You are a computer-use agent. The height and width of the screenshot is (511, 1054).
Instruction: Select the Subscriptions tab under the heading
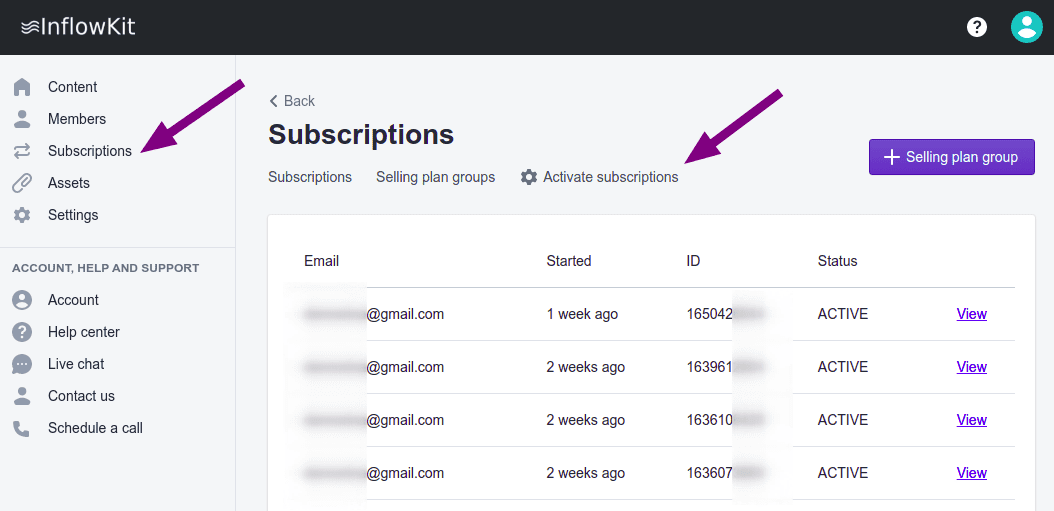[x=310, y=177]
